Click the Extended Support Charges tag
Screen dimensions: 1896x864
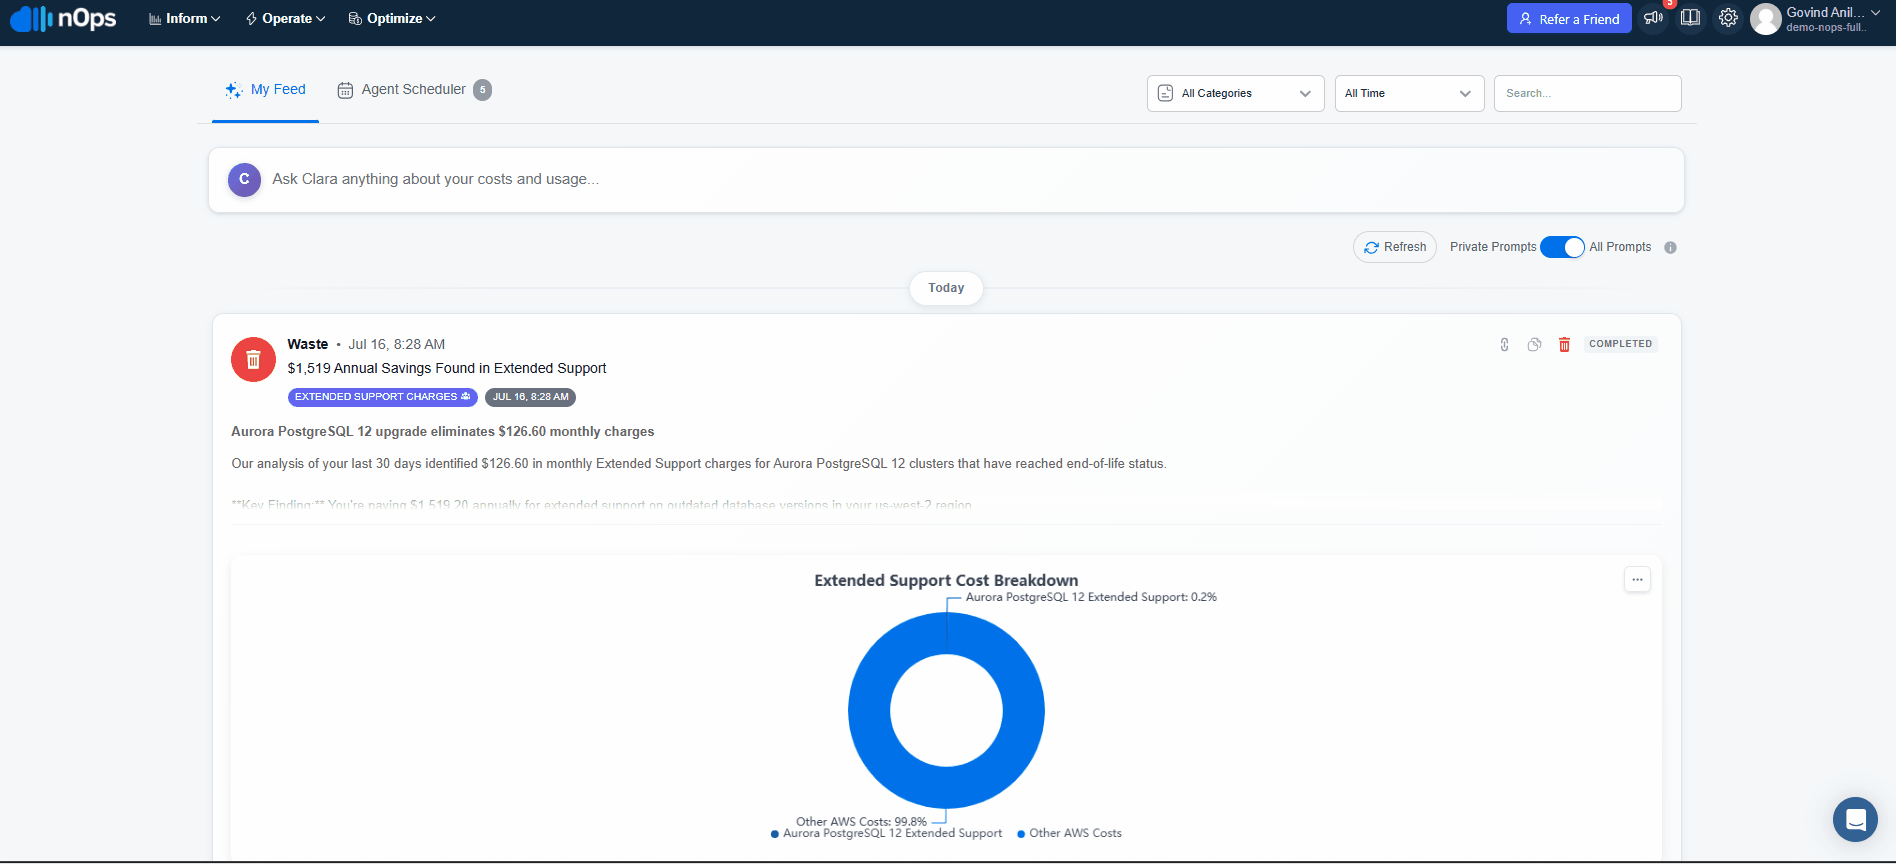pos(382,397)
